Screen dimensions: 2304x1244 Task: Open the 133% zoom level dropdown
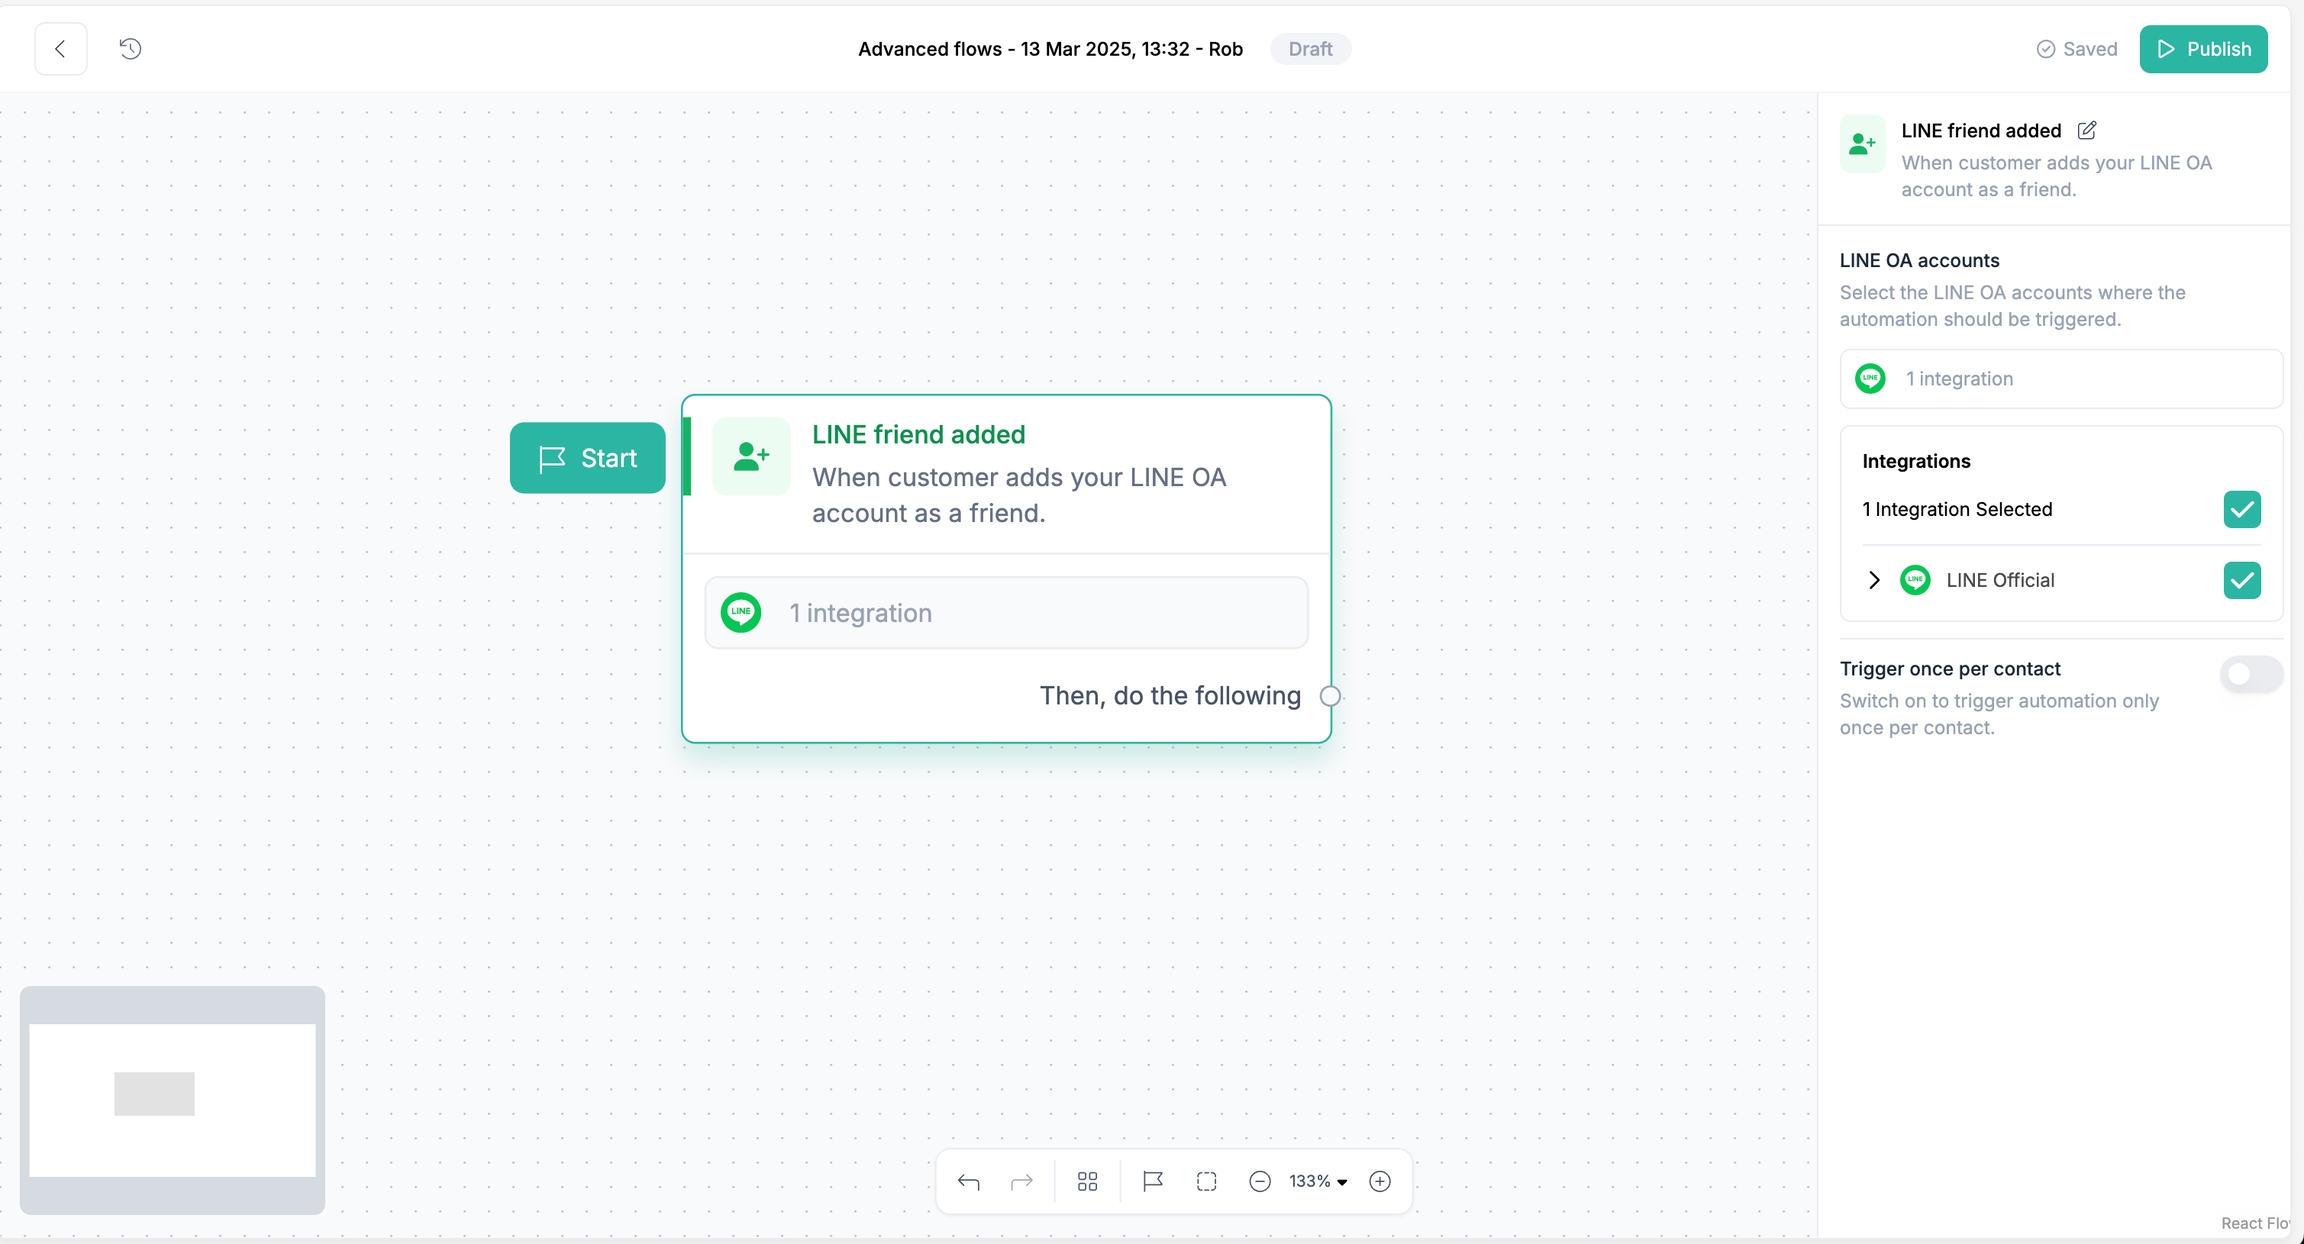1318,1181
